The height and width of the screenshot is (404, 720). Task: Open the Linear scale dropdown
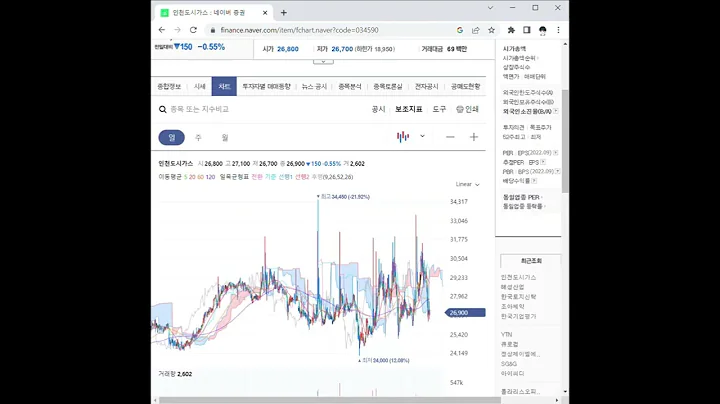click(x=467, y=184)
